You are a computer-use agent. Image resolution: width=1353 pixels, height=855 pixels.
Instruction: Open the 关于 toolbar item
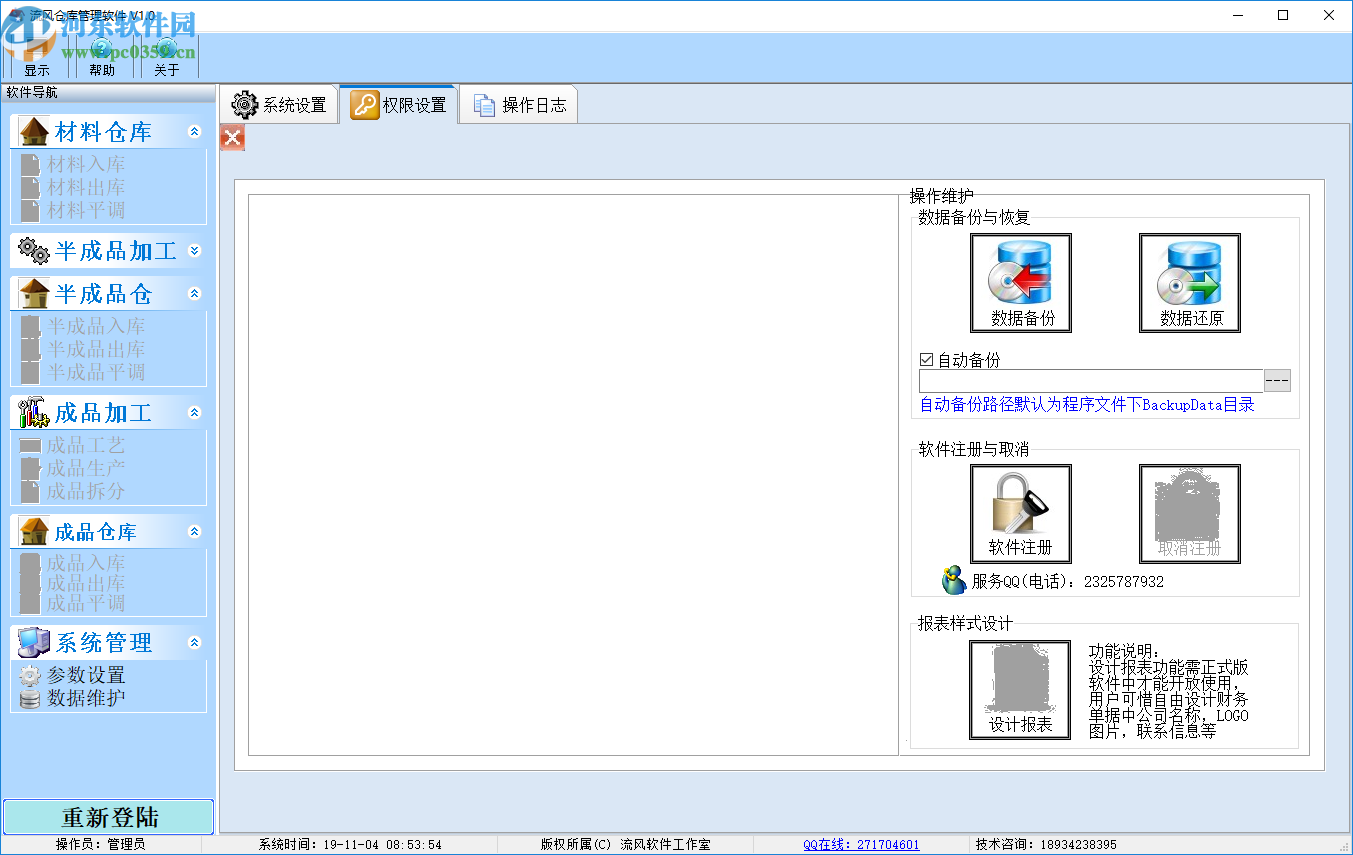point(167,57)
